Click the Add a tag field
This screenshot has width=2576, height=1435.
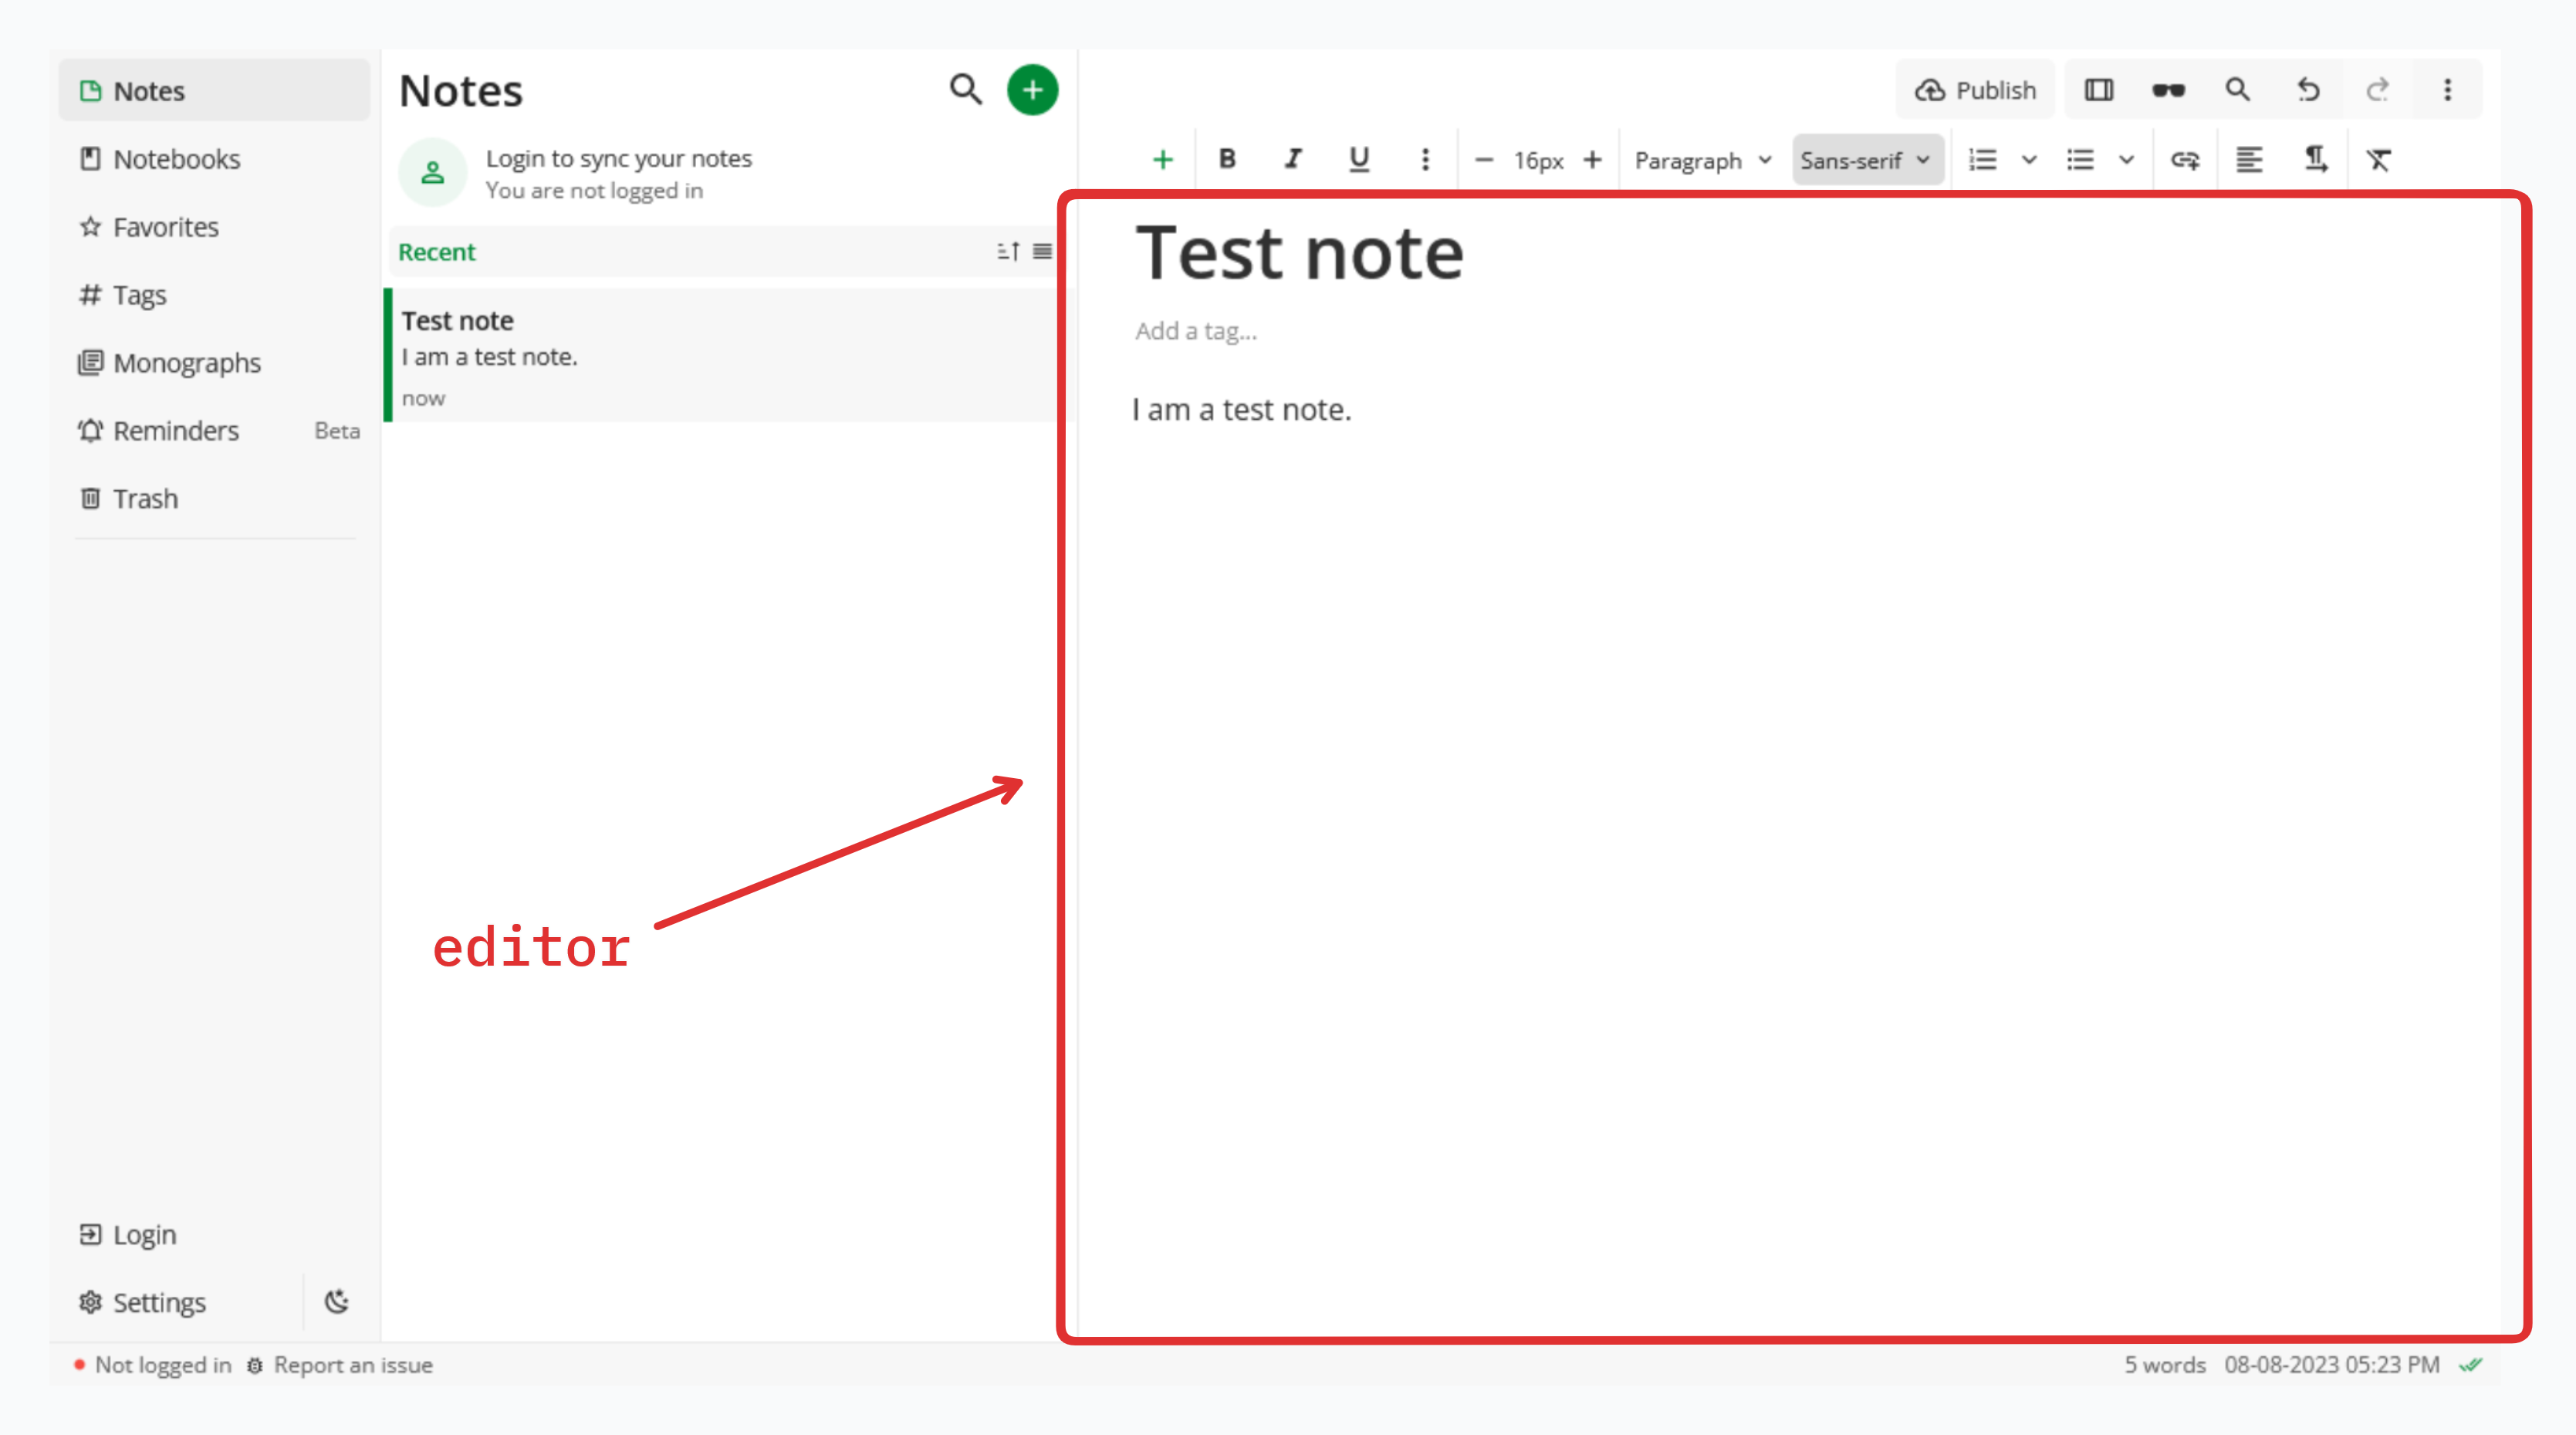[x=1196, y=331]
